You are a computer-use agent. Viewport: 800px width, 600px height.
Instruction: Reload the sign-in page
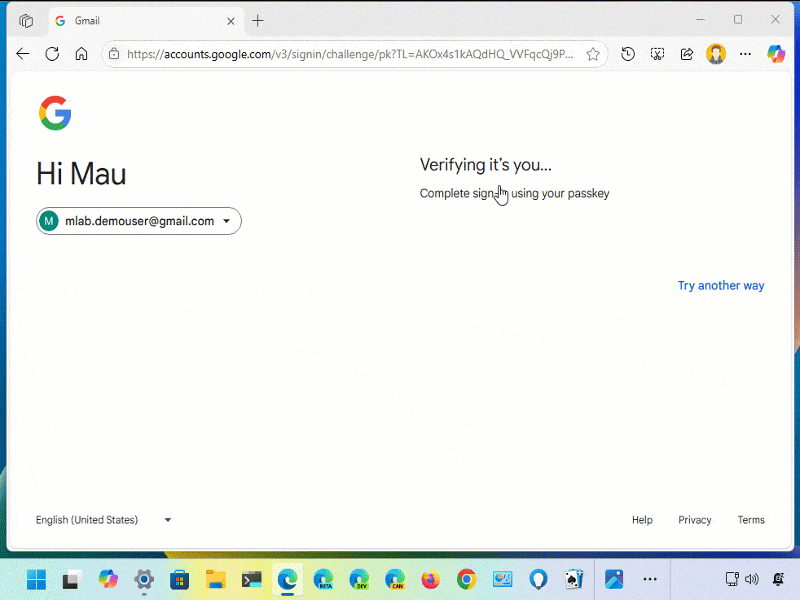pyautogui.click(x=51, y=54)
